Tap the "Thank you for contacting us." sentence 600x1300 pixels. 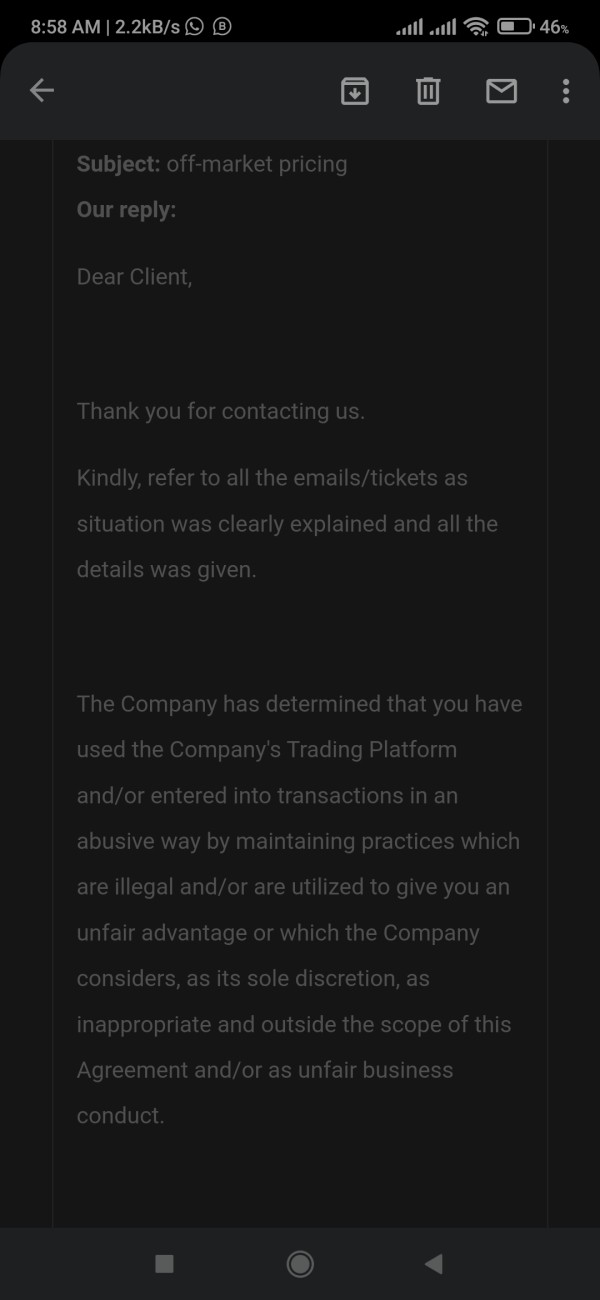220,411
